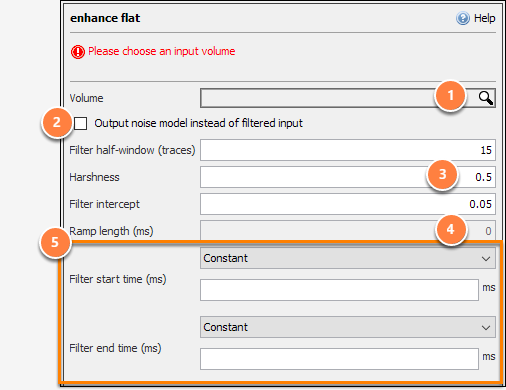
Task: Edit the Harshness value field
Action: click(x=348, y=177)
